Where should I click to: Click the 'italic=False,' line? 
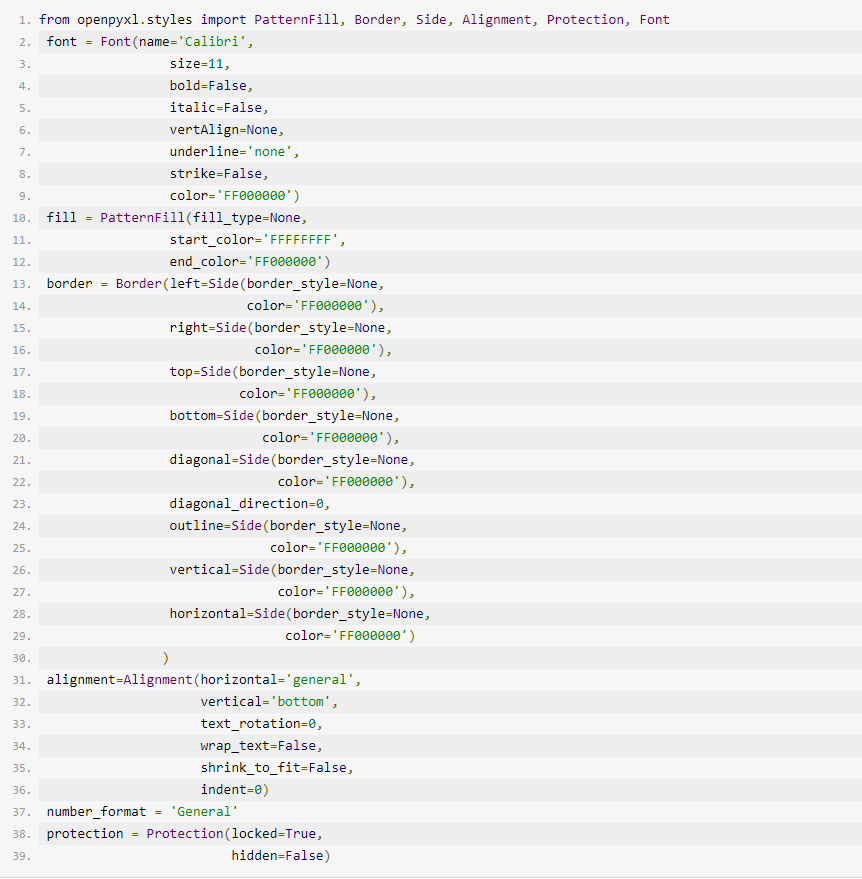click(x=219, y=108)
